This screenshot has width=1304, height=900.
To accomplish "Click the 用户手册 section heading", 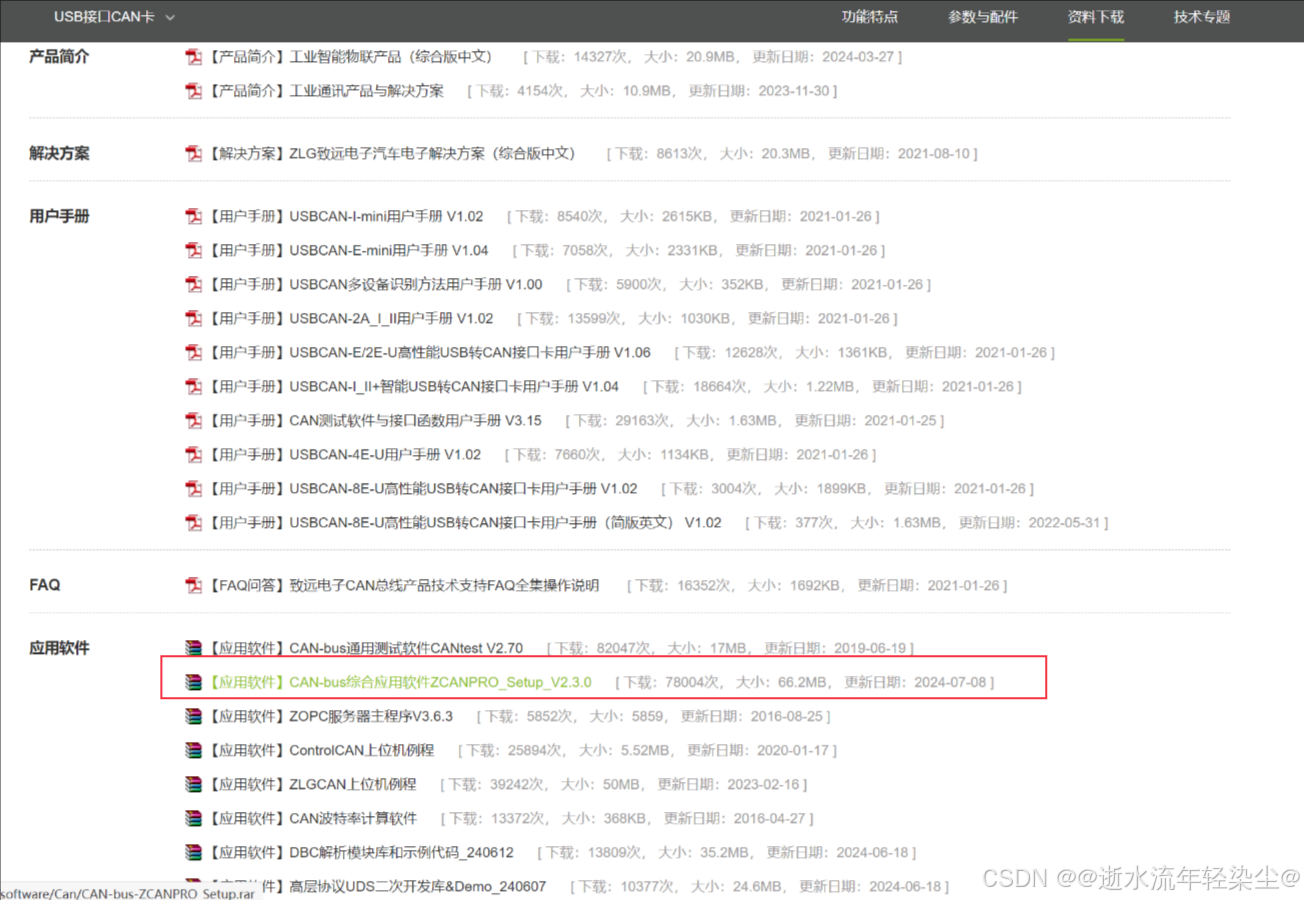I will pyautogui.click(x=59, y=216).
